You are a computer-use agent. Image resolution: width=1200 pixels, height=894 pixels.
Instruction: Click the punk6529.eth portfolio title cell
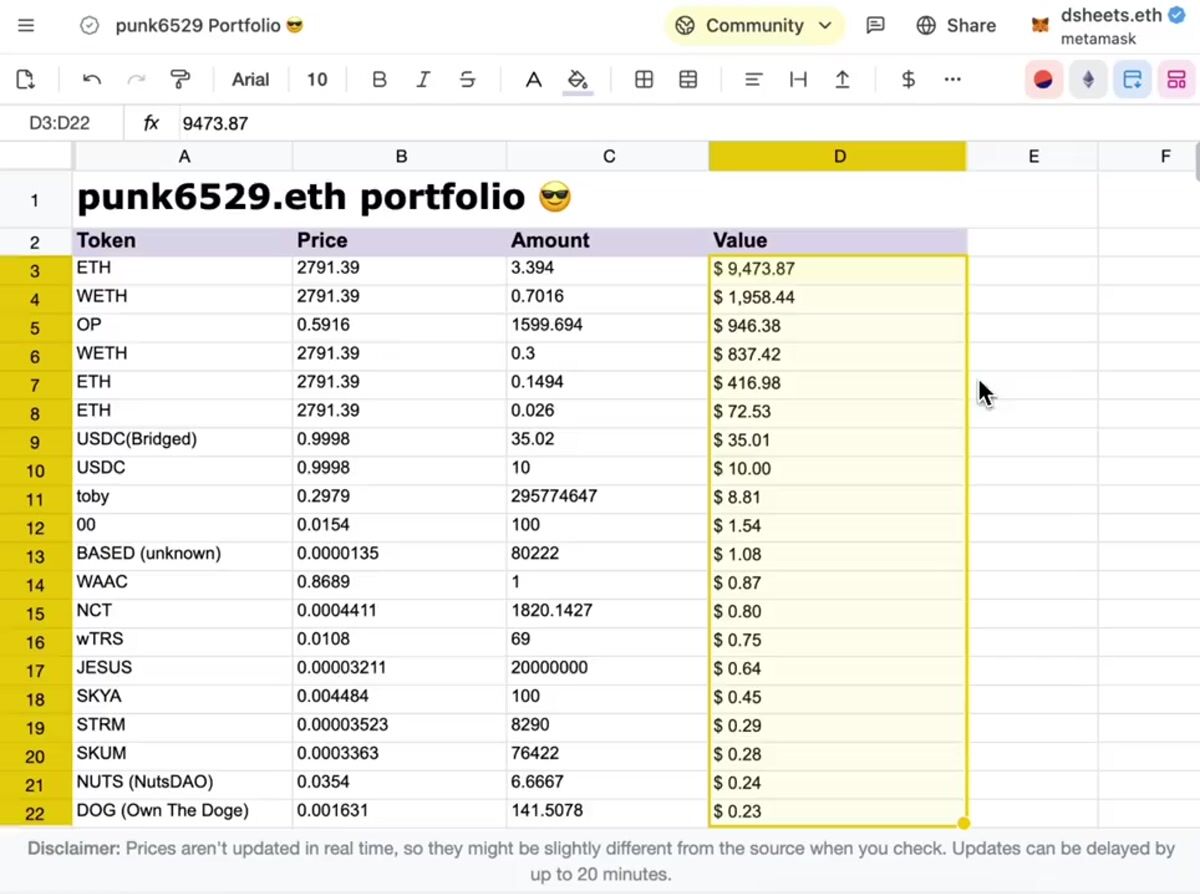tap(324, 198)
